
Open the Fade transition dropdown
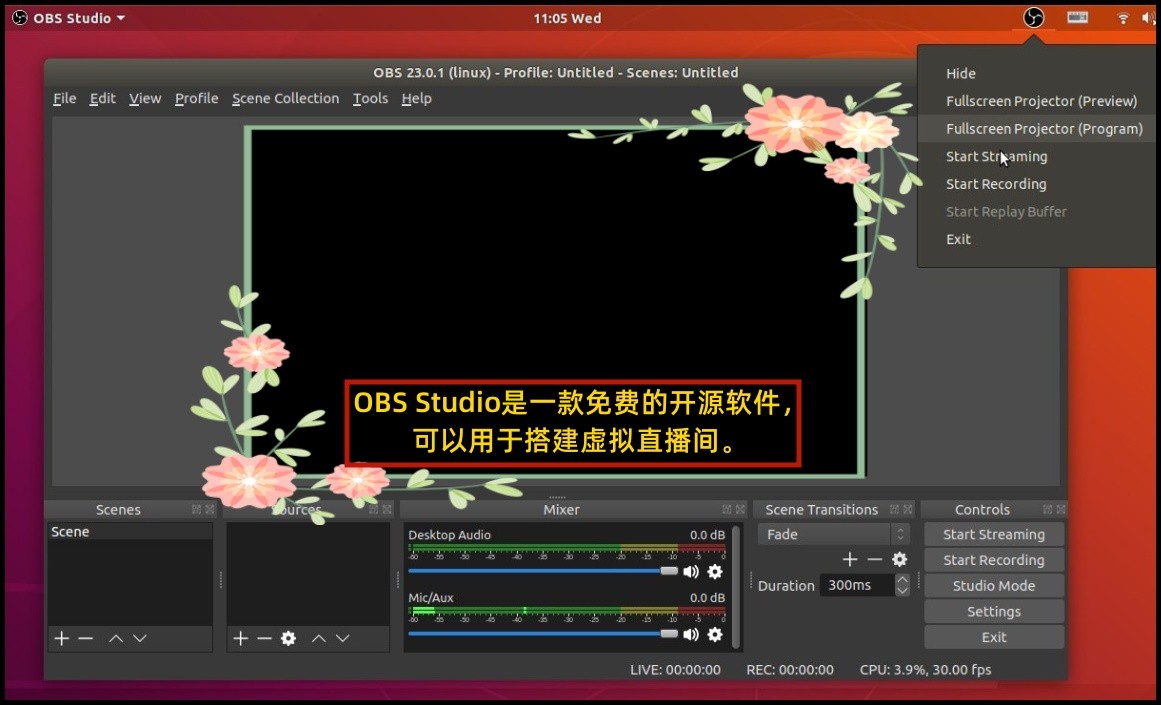[x=825, y=534]
